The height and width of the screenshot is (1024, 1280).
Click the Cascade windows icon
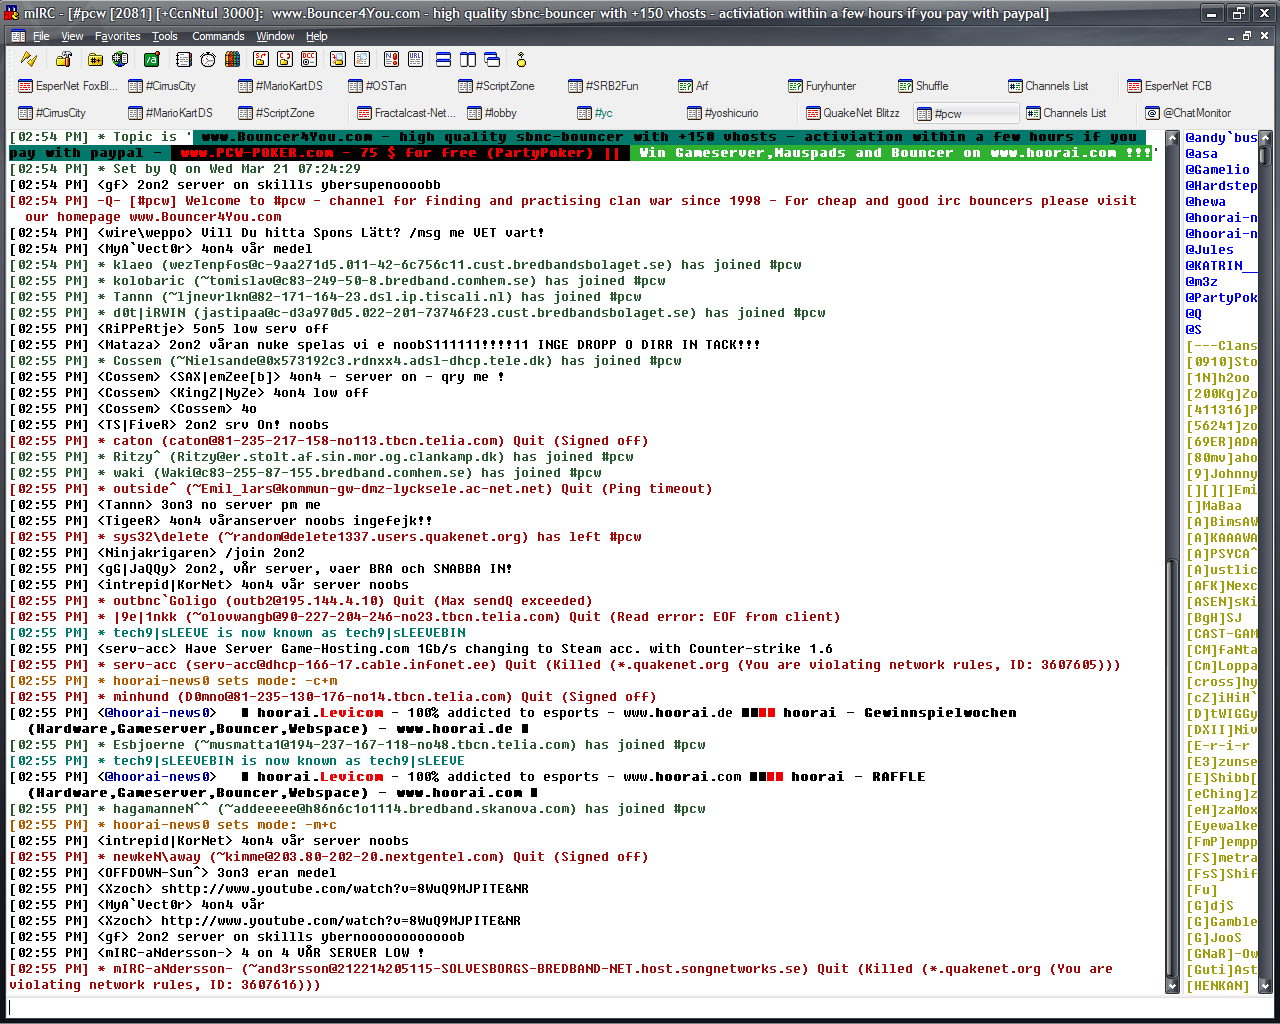(492, 60)
